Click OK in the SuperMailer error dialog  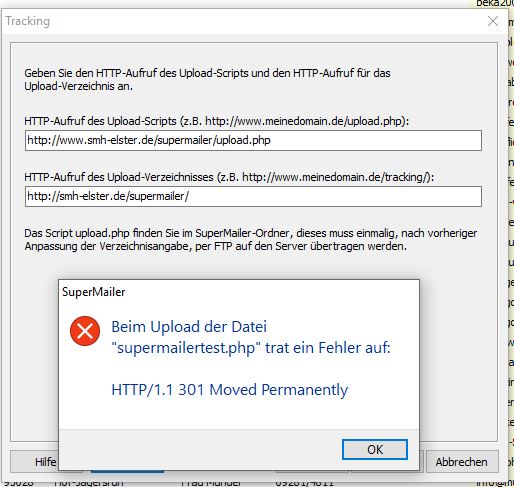(375, 449)
